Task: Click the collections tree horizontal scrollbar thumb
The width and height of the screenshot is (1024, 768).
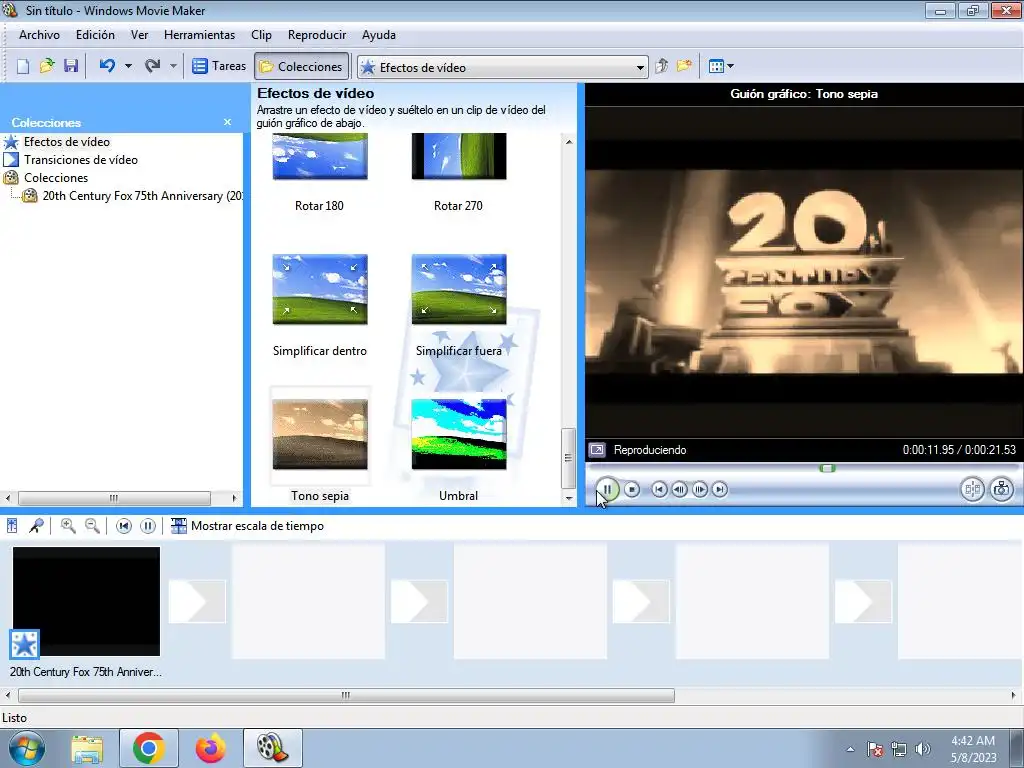Action: pos(114,498)
